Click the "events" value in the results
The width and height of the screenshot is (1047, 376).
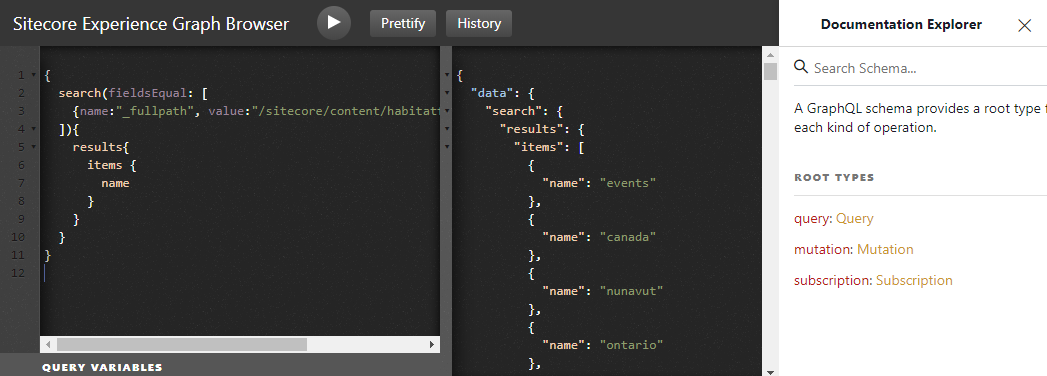(628, 183)
